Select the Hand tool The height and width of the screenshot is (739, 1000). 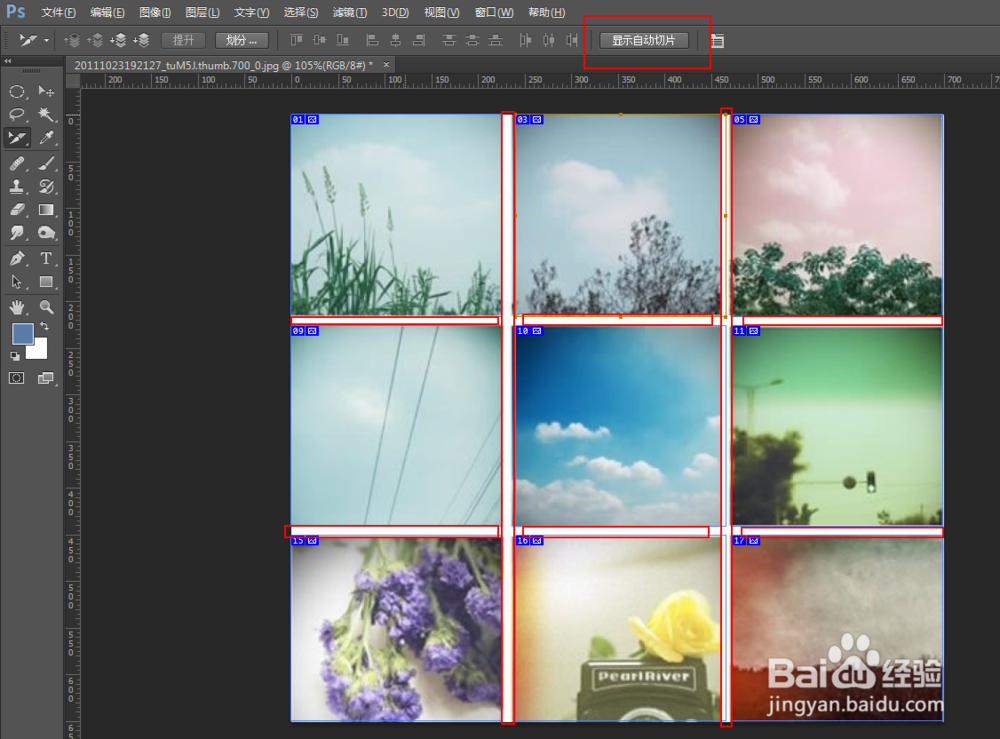coord(17,307)
